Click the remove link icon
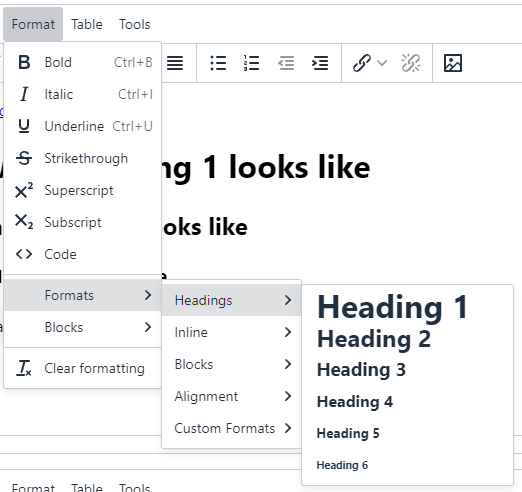Screen dimensions: 522x492 (411, 63)
